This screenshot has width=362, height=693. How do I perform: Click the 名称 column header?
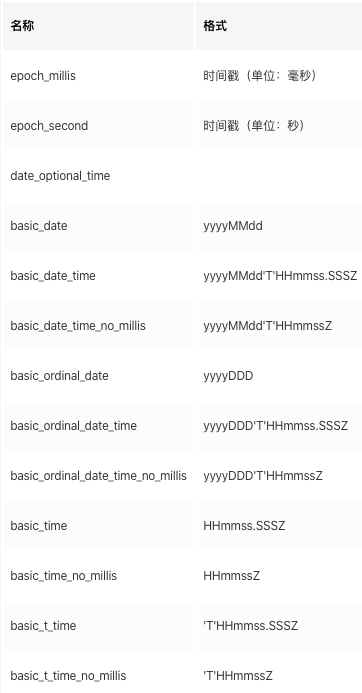tap(22, 26)
